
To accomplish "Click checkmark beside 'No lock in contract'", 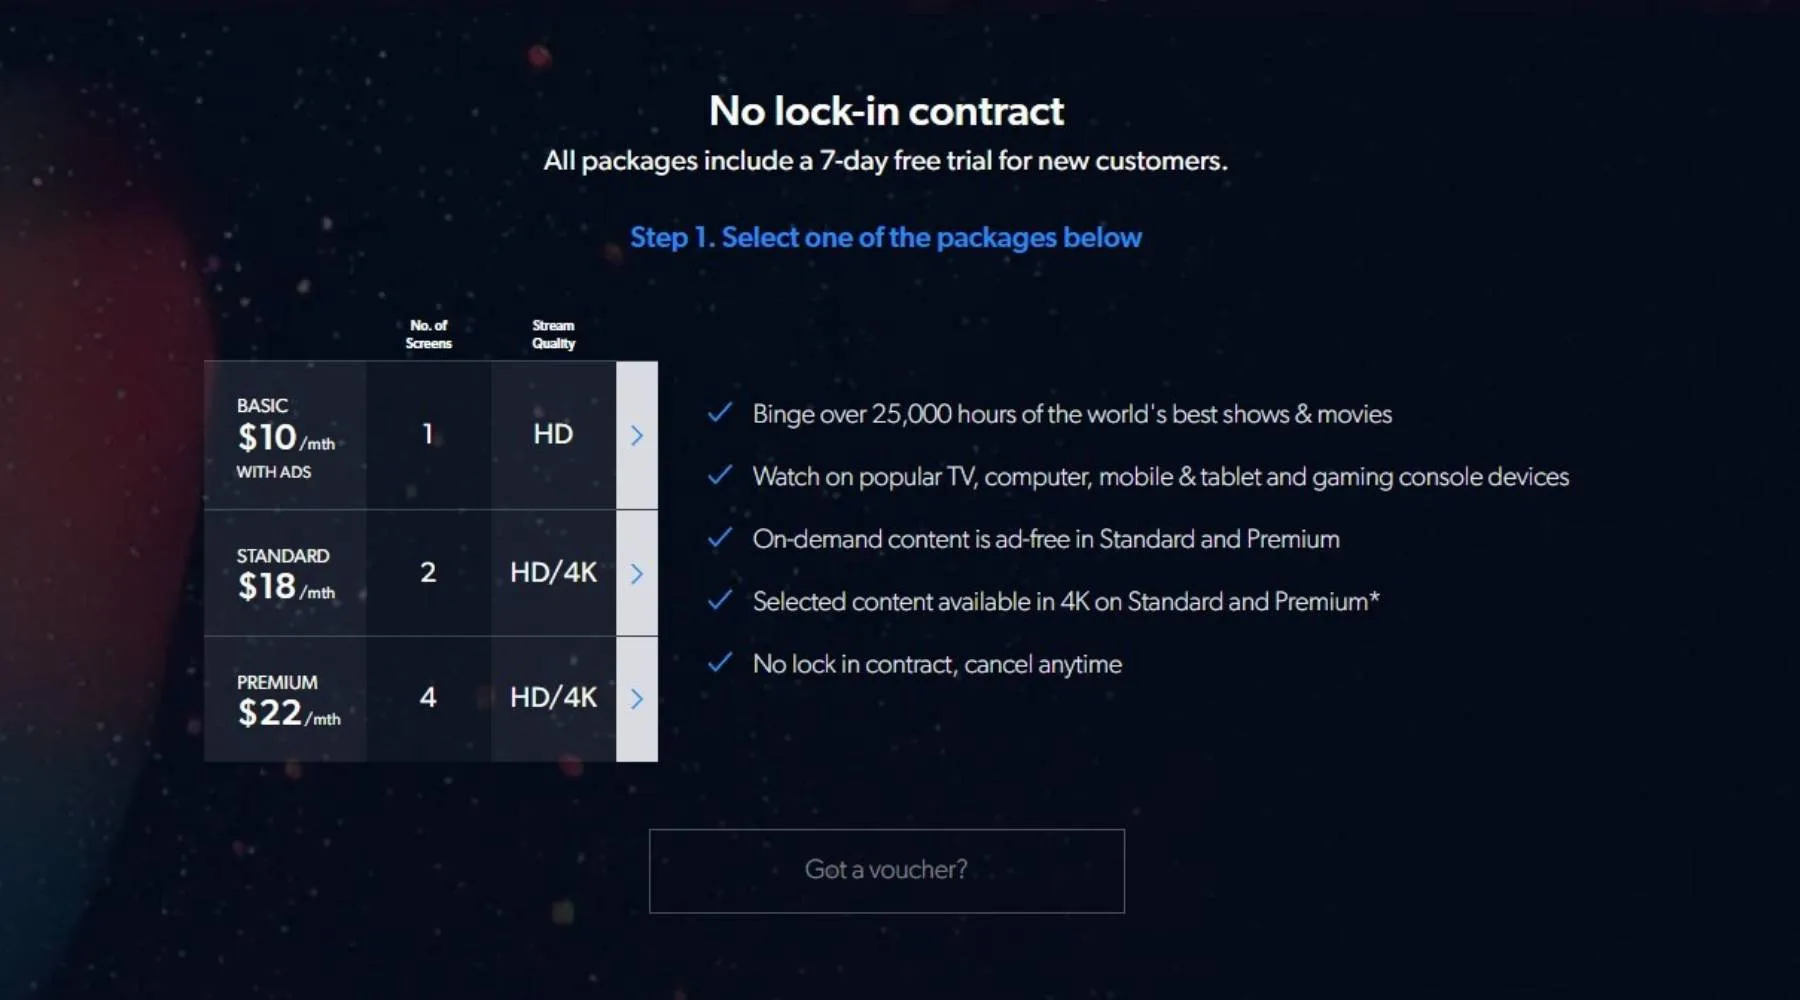I will 720,663.
